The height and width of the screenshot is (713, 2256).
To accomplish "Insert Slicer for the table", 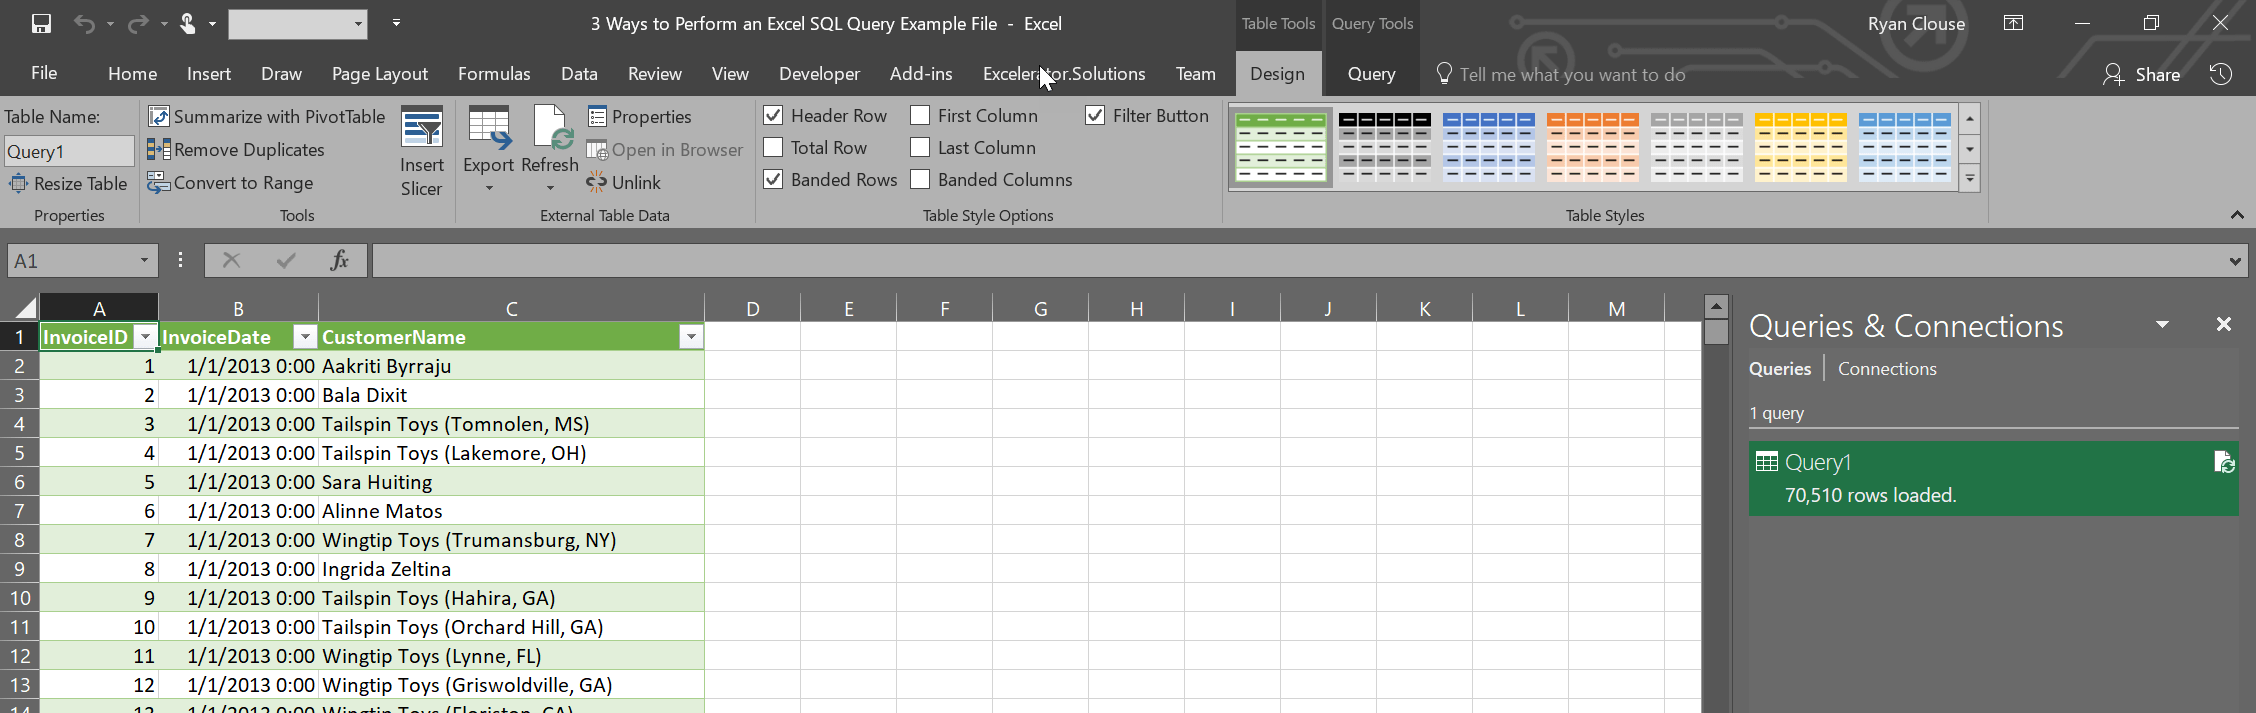I will [422, 152].
